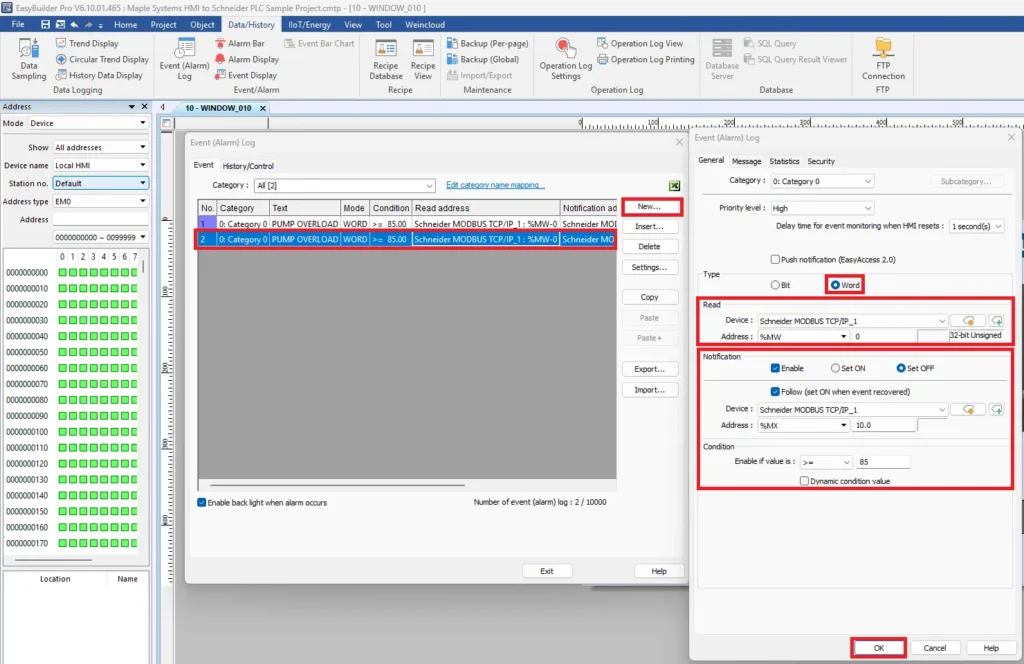Click OK in Event (Alarm) Log dialog

[878, 648]
